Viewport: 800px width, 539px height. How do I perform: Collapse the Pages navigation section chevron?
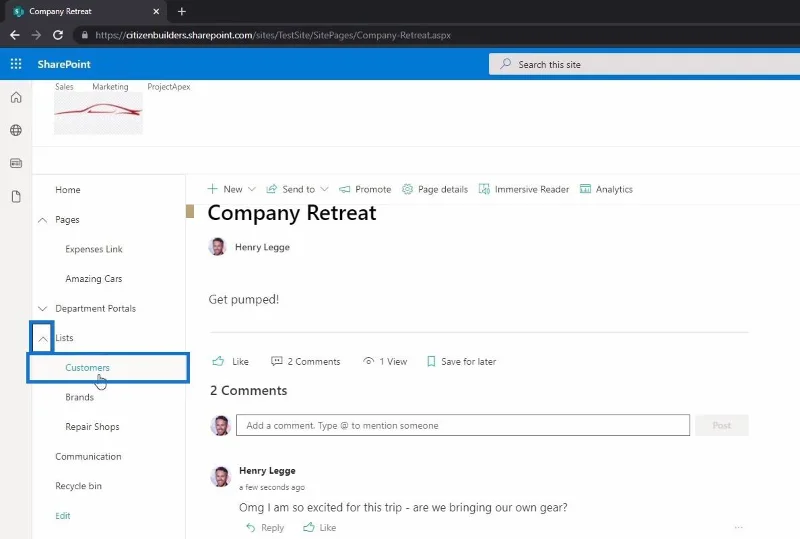pos(43,220)
